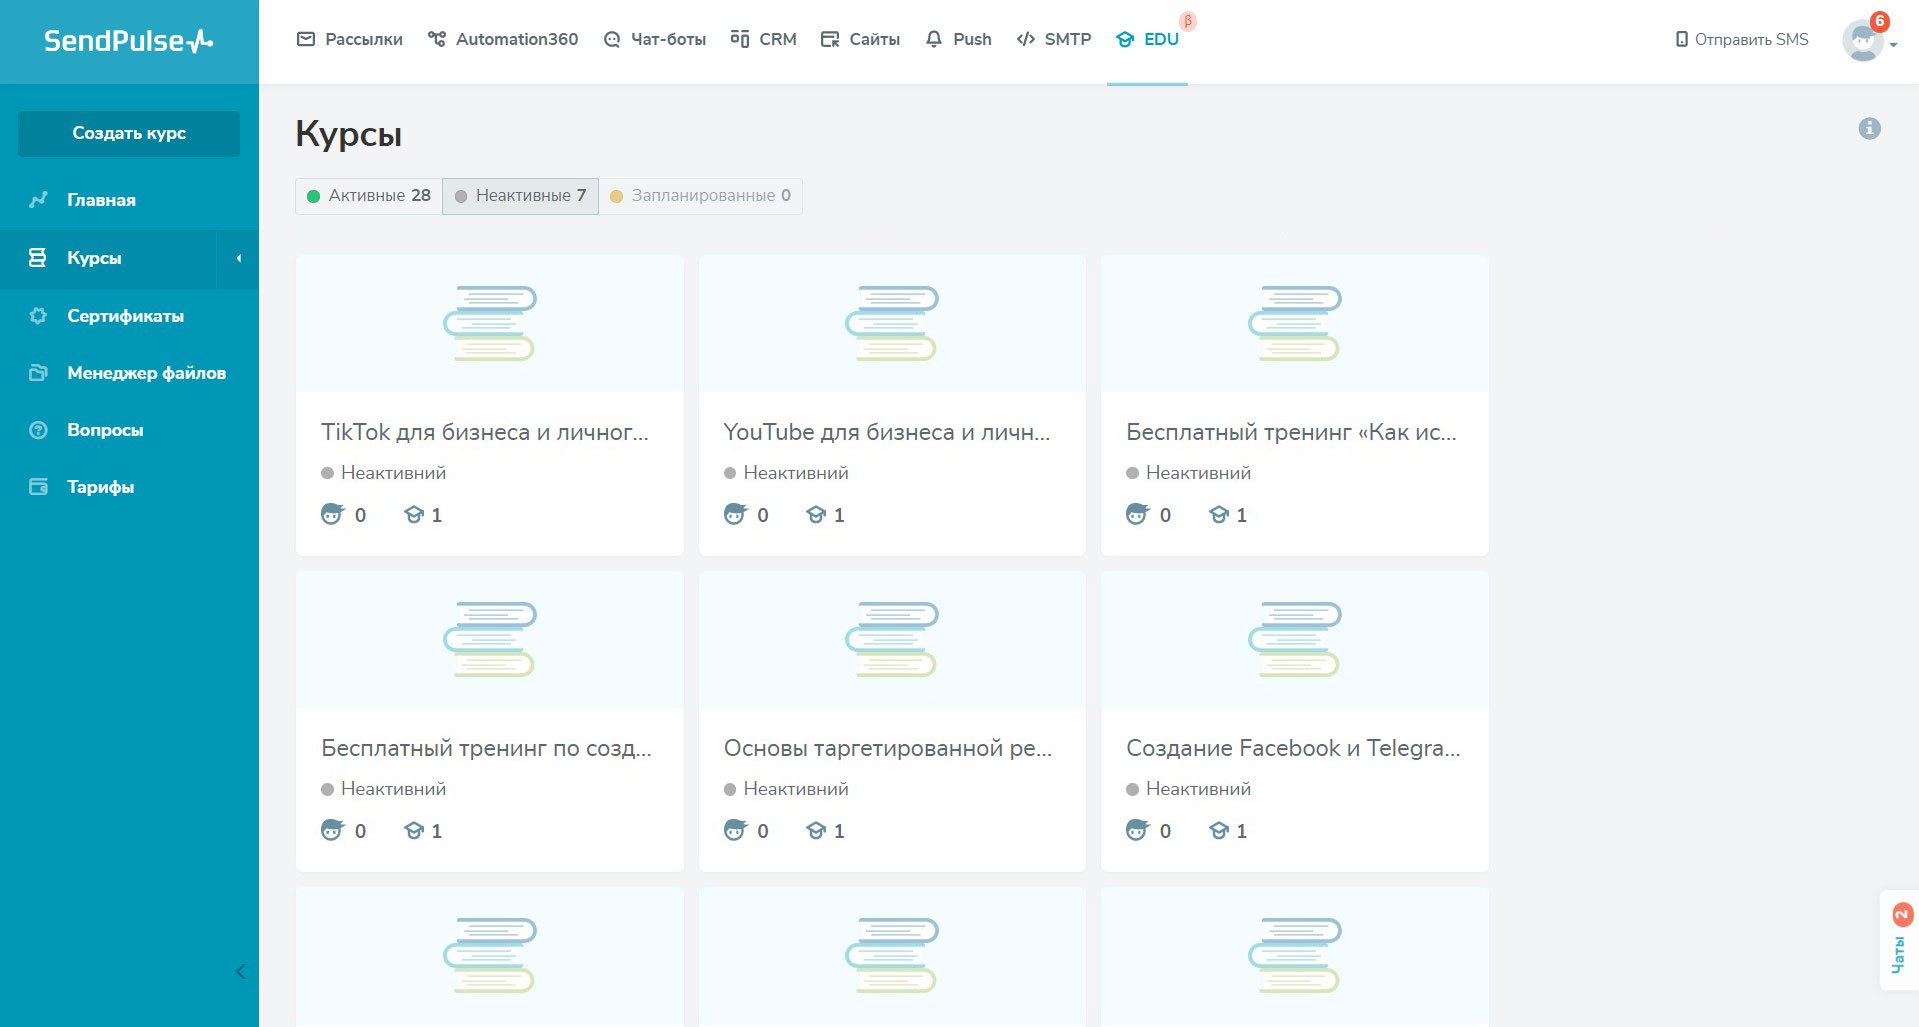Open the CRM section
Image resolution: width=1919 pixels, height=1027 pixels.
(764, 39)
